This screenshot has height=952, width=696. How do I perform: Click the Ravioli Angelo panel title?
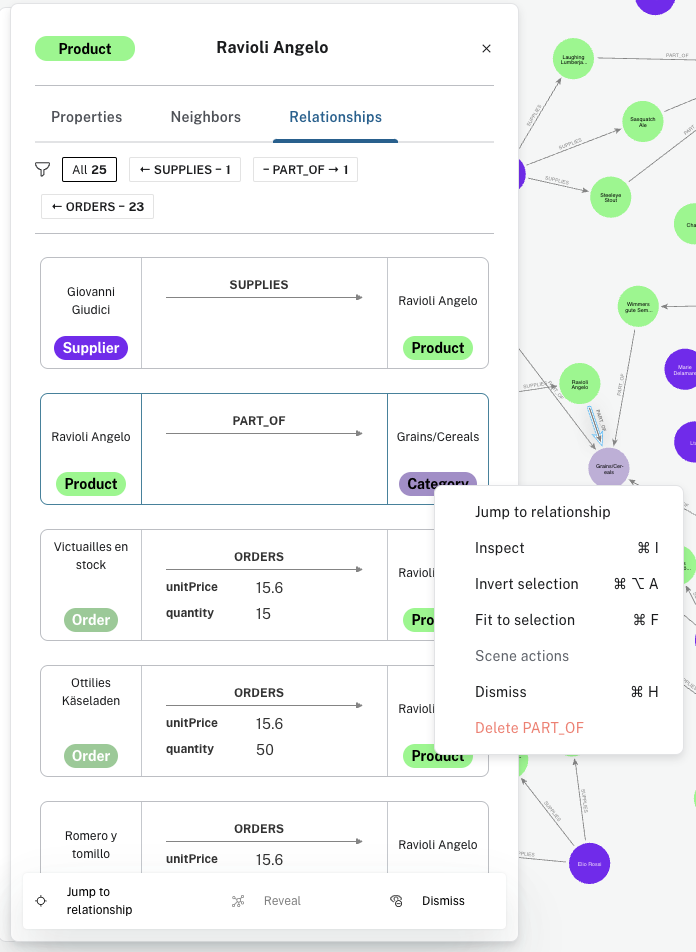(272, 47)
